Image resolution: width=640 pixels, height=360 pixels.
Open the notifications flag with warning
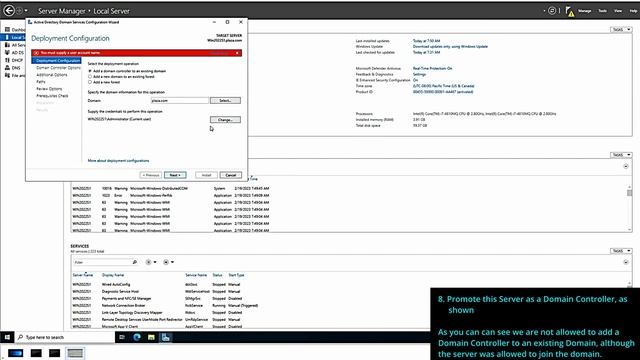pyautogui.click(x=570, y=11)
